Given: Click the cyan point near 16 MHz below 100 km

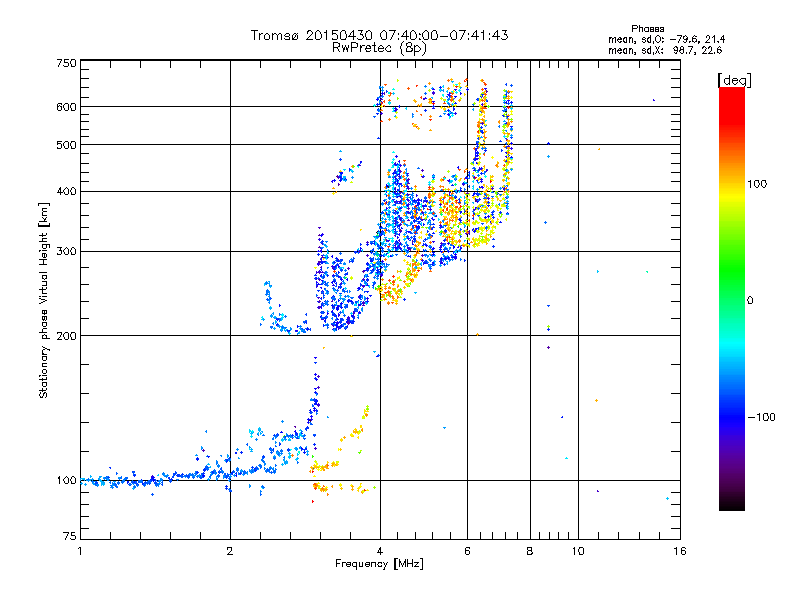Looking at the screenshot, I should pos(667,498).
